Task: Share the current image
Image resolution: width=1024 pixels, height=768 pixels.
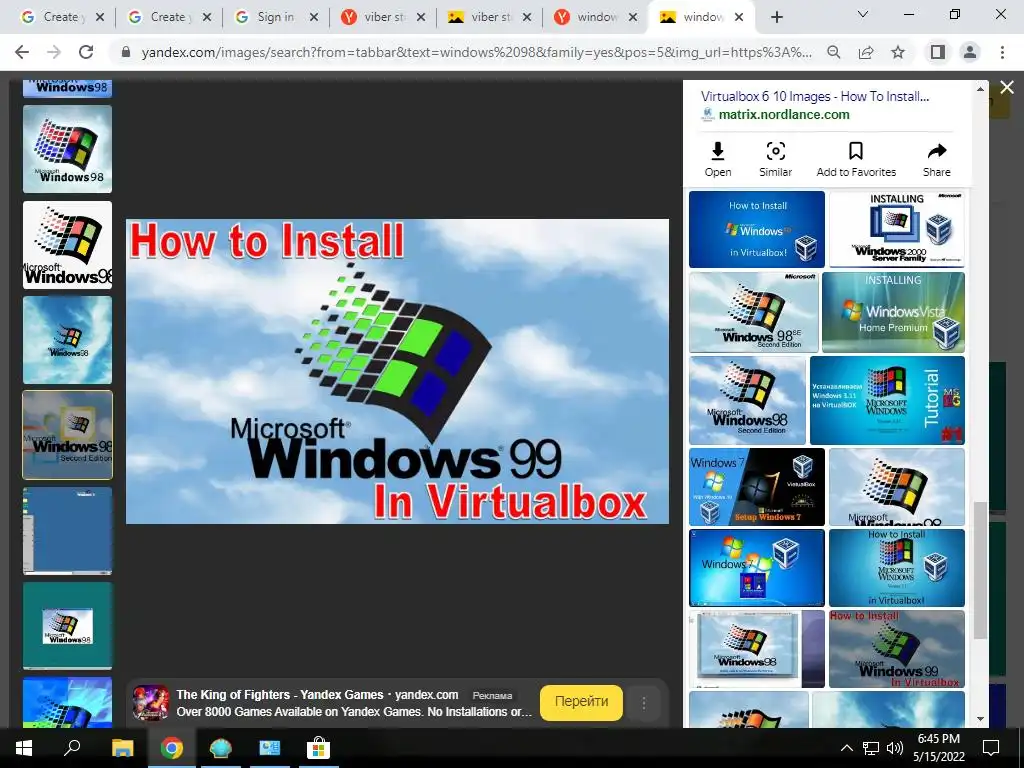Action: pos(936,159)
